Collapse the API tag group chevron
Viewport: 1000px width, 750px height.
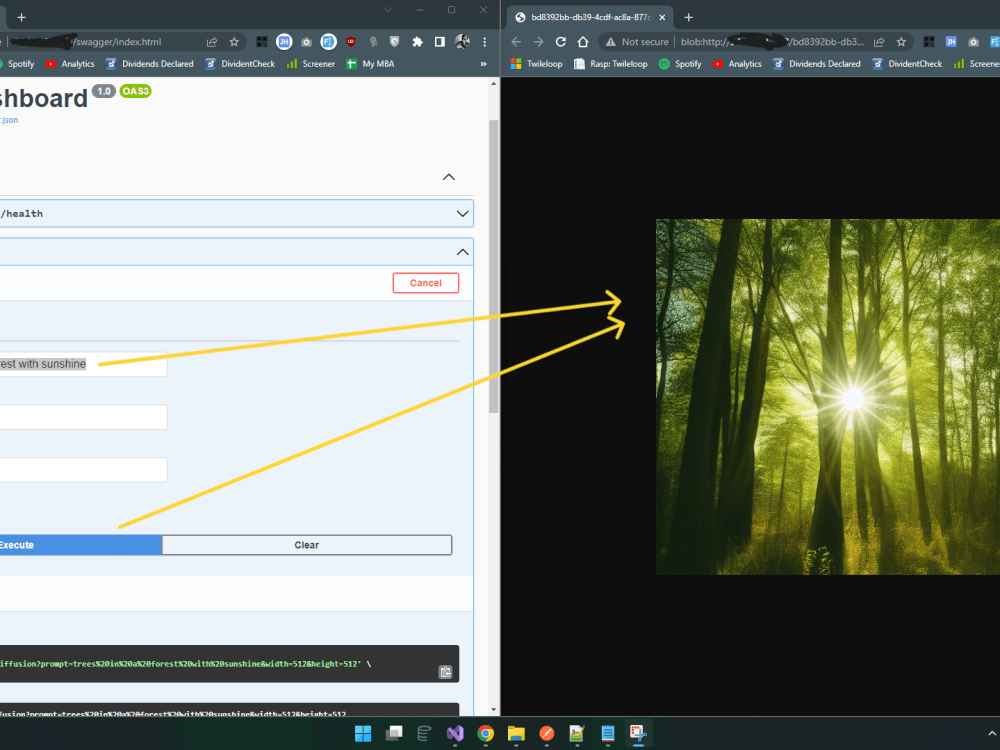tap(449, 177)
